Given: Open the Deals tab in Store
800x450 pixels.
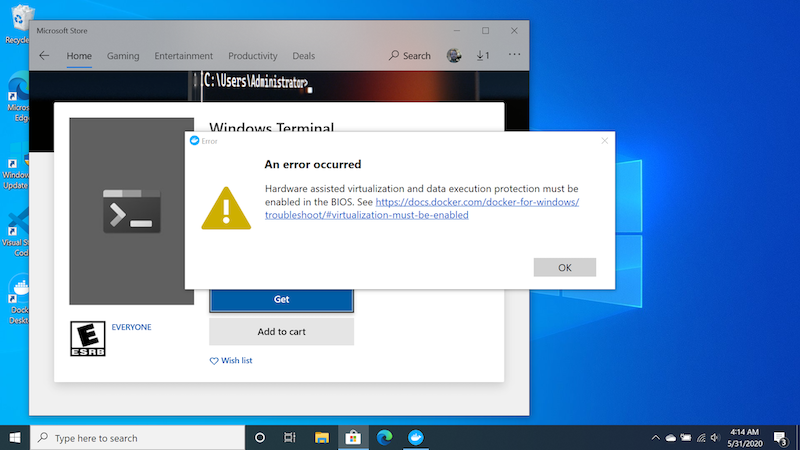Looking at the screenshot, I should (x=304, y=56).
